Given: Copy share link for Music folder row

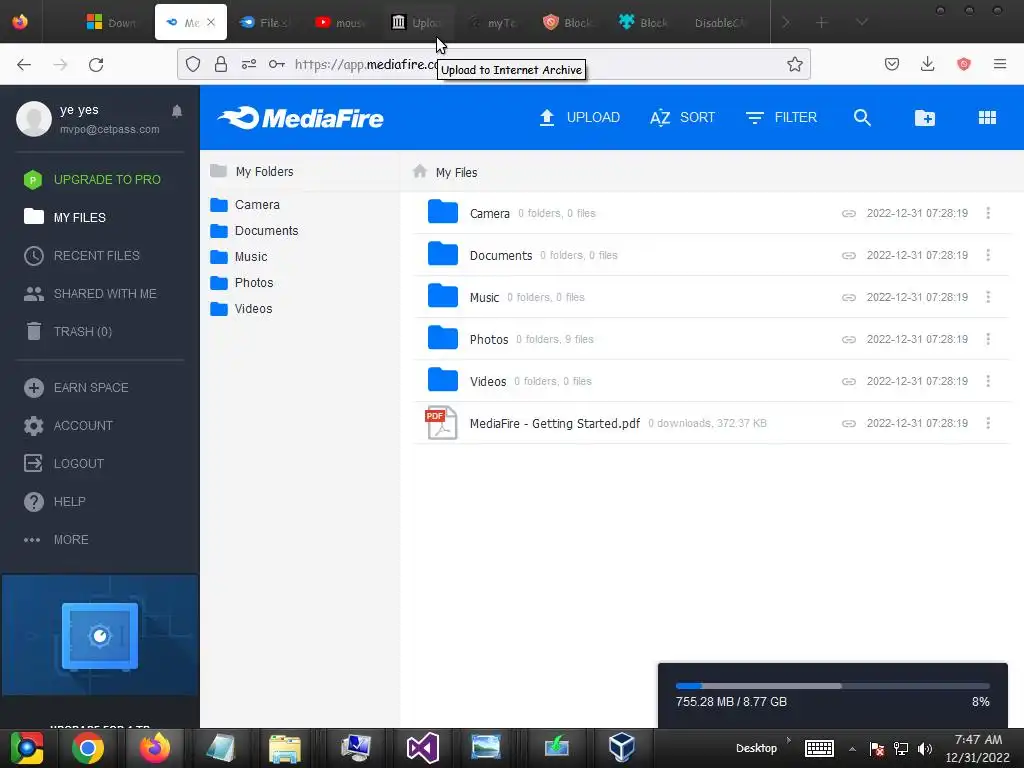Looking at the screenshot, I should pos(848,297).
